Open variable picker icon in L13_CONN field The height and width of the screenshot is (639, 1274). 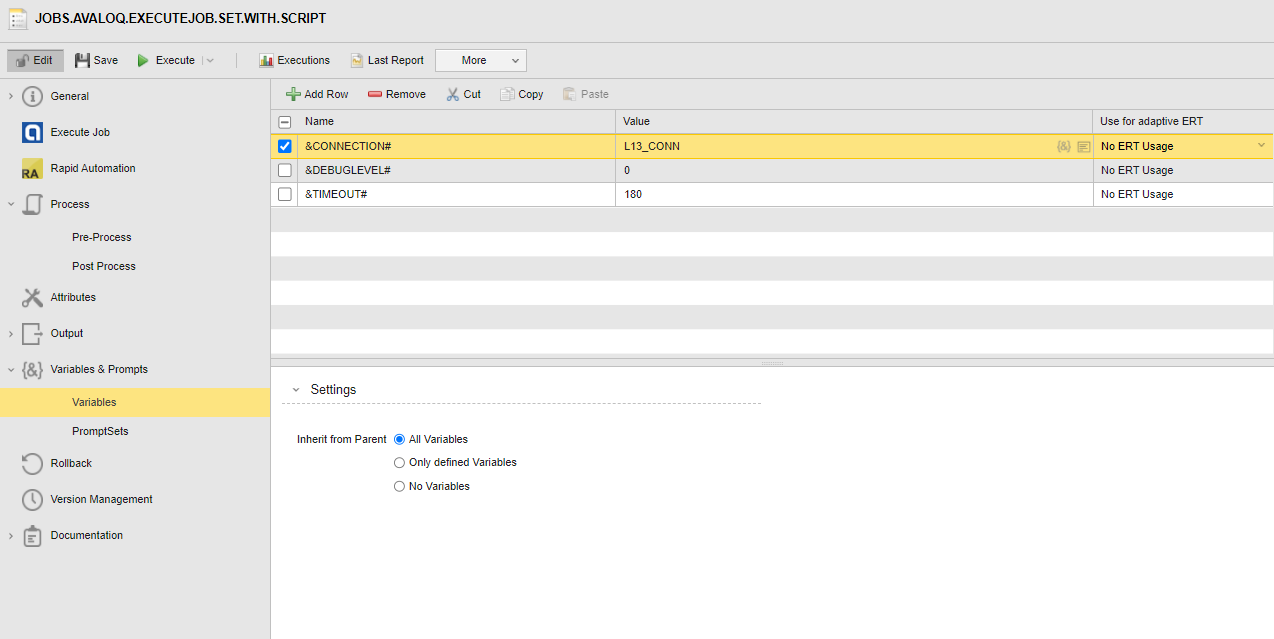(x=1063, y=146)
